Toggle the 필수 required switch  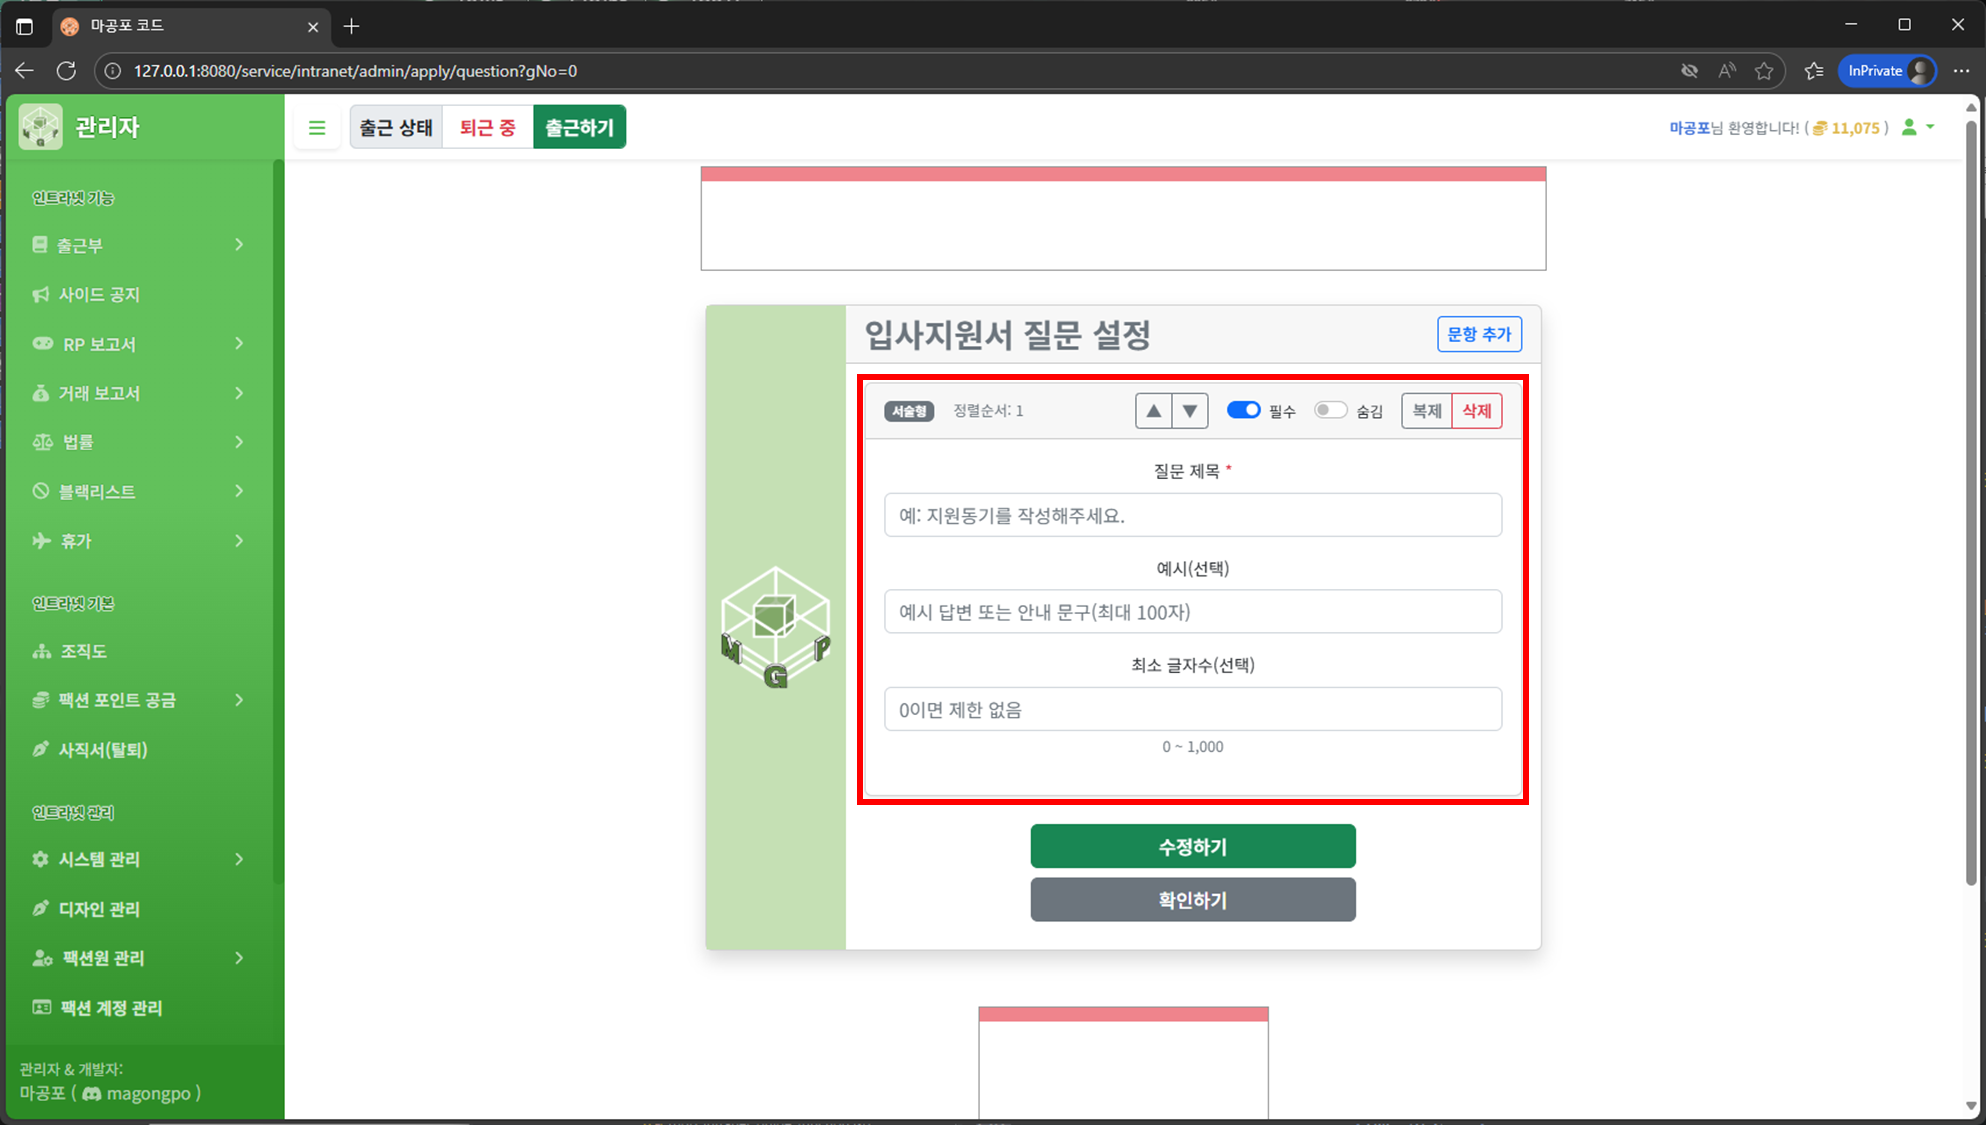[1243, 410]
